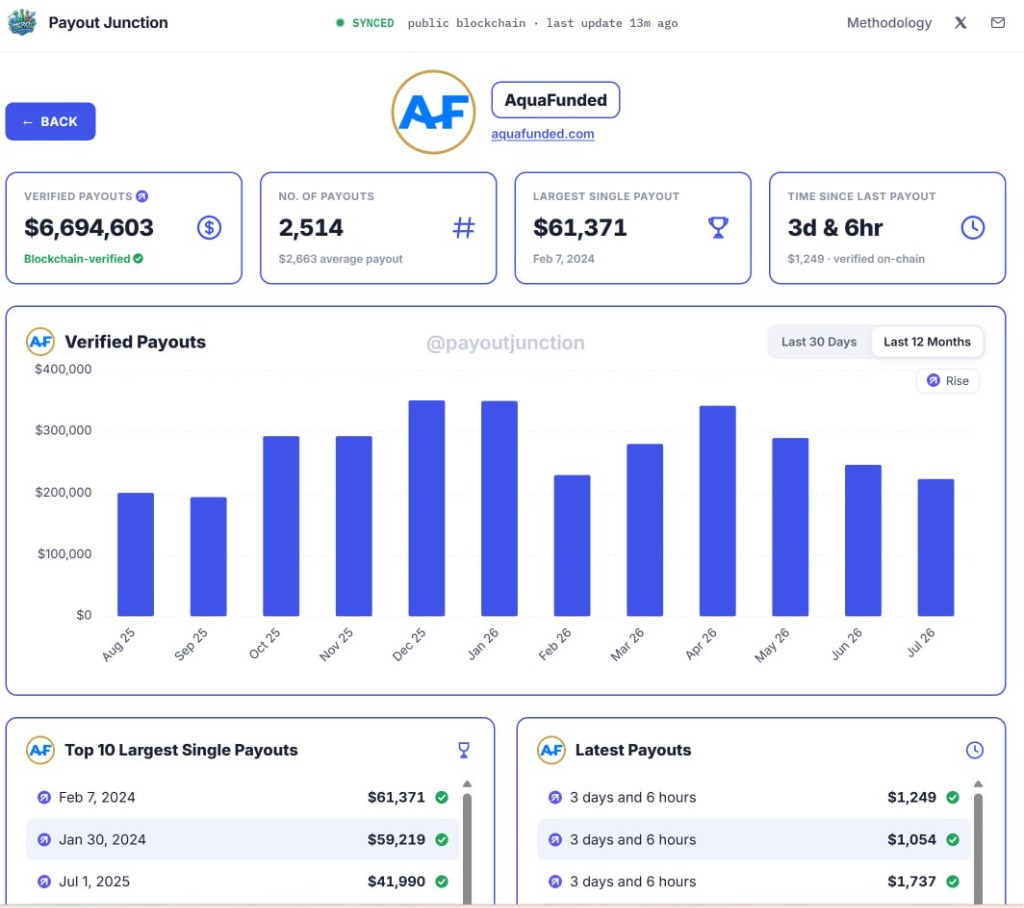Toggle the Rise legend item on chart
The width and height of the screenshot is (1024, 908).
tap(948, 381)
